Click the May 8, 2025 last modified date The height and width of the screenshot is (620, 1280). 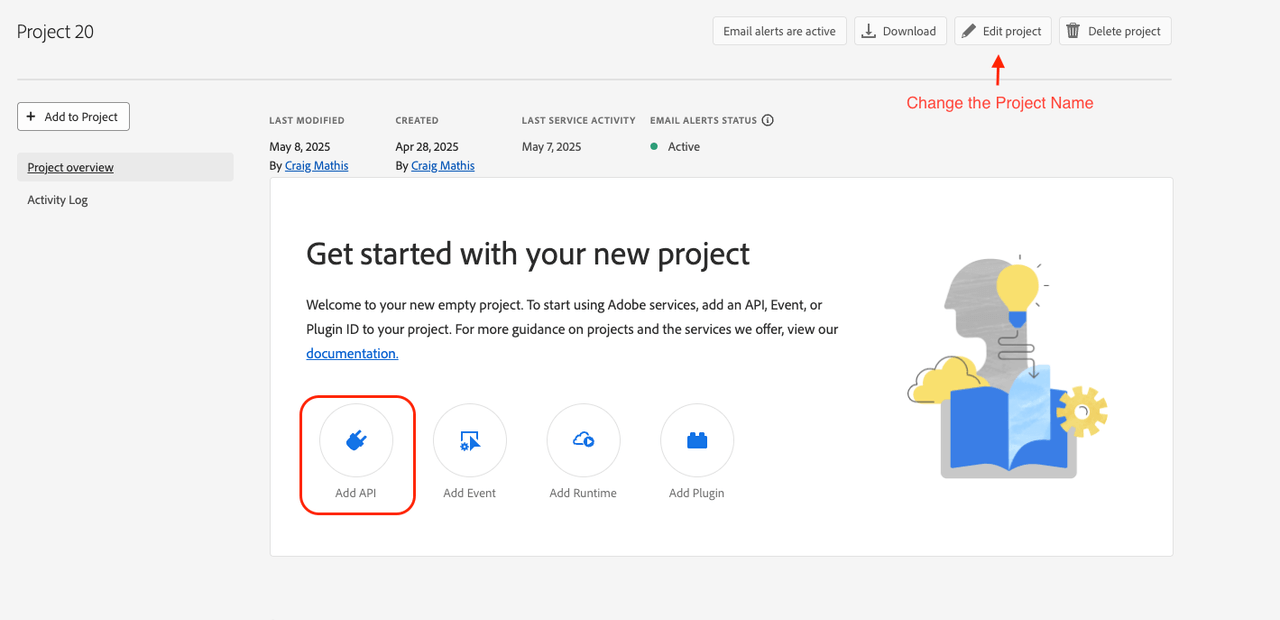point(300,147)
